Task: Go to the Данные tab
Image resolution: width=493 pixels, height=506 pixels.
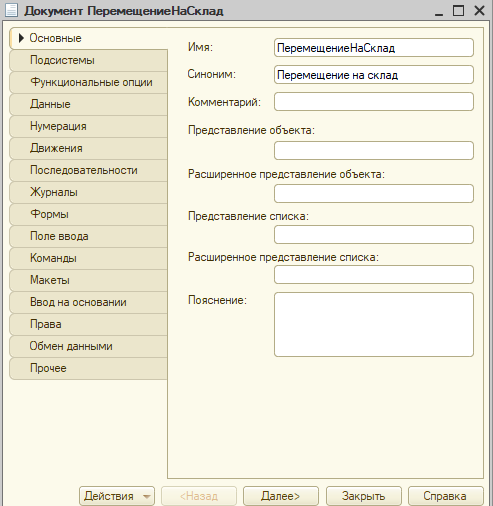Action: point(89,104)
